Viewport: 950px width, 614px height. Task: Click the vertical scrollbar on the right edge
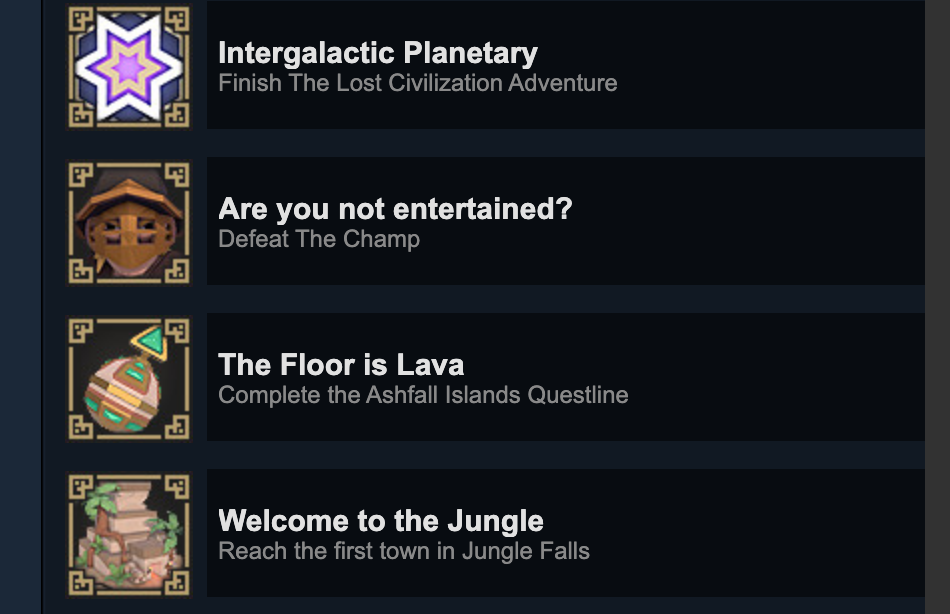[937, 307]
